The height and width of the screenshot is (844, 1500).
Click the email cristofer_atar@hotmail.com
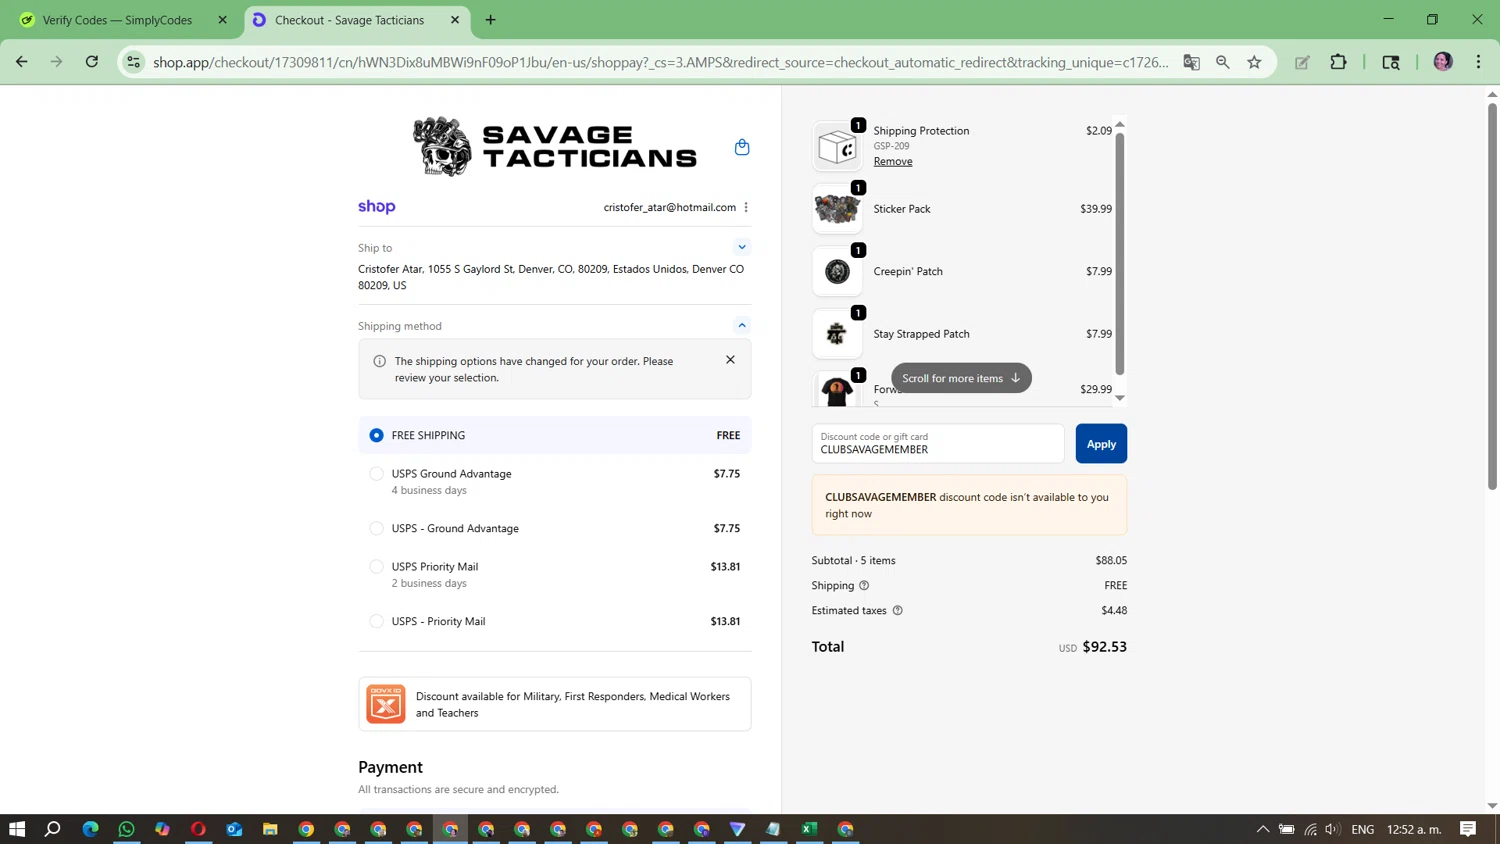[669, 207]
